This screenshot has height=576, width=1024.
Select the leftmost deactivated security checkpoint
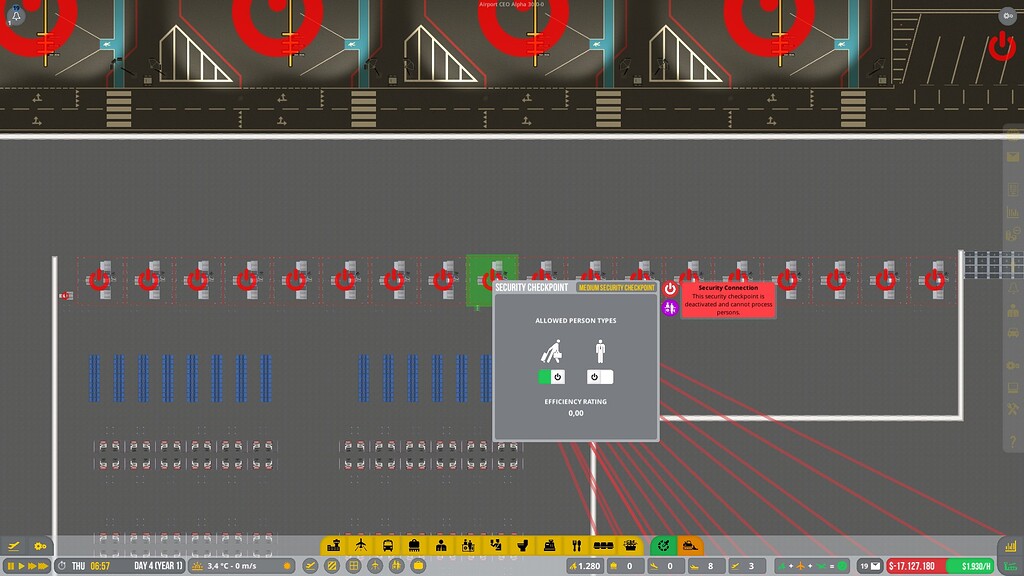[x=99, y=280]
